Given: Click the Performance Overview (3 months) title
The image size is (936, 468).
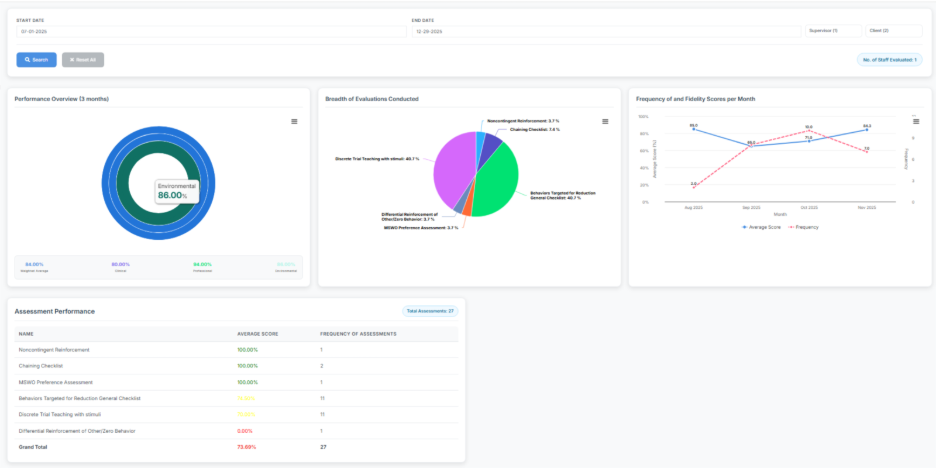Looking at the screenshot, I should click(x=61, y=98).
